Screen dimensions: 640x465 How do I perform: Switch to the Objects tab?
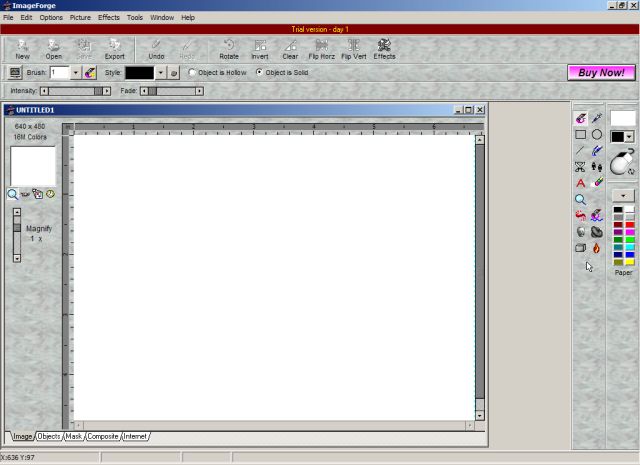tap(49, 436)
